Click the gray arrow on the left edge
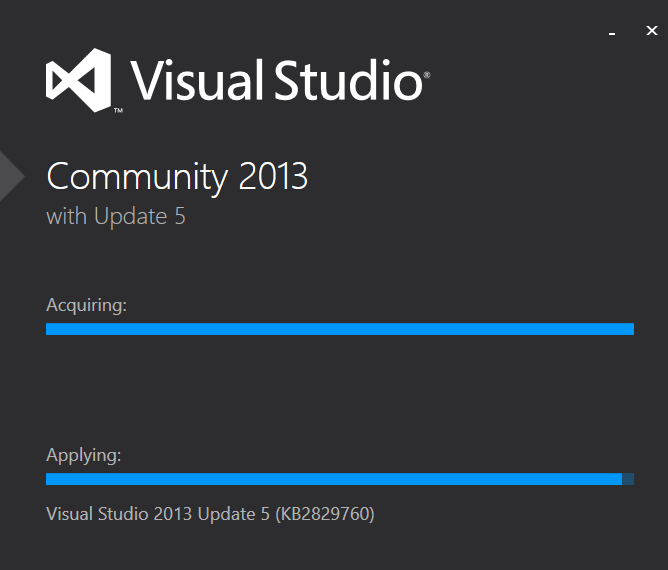668x570 pixels. tap(12, 176)
